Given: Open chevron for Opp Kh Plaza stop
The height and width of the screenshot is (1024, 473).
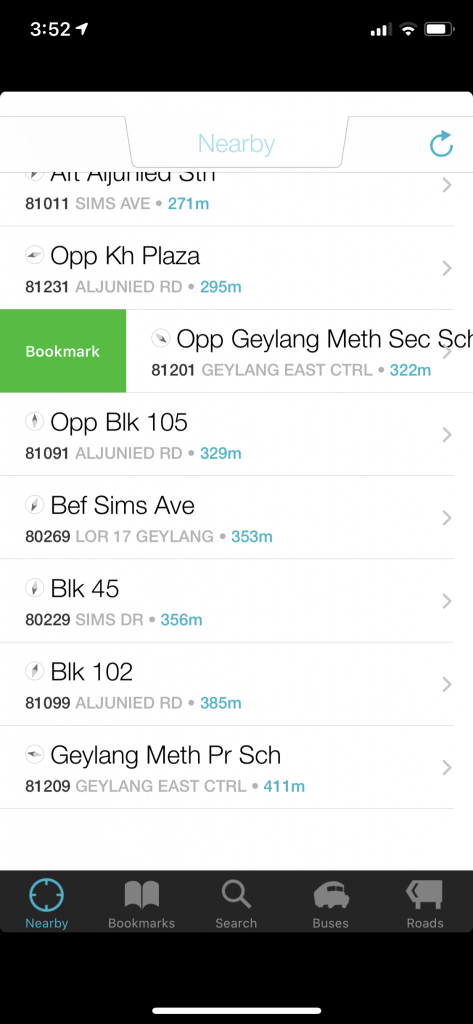Looking at the screenshot, I should pyautogui.click(x=447, y=268).
